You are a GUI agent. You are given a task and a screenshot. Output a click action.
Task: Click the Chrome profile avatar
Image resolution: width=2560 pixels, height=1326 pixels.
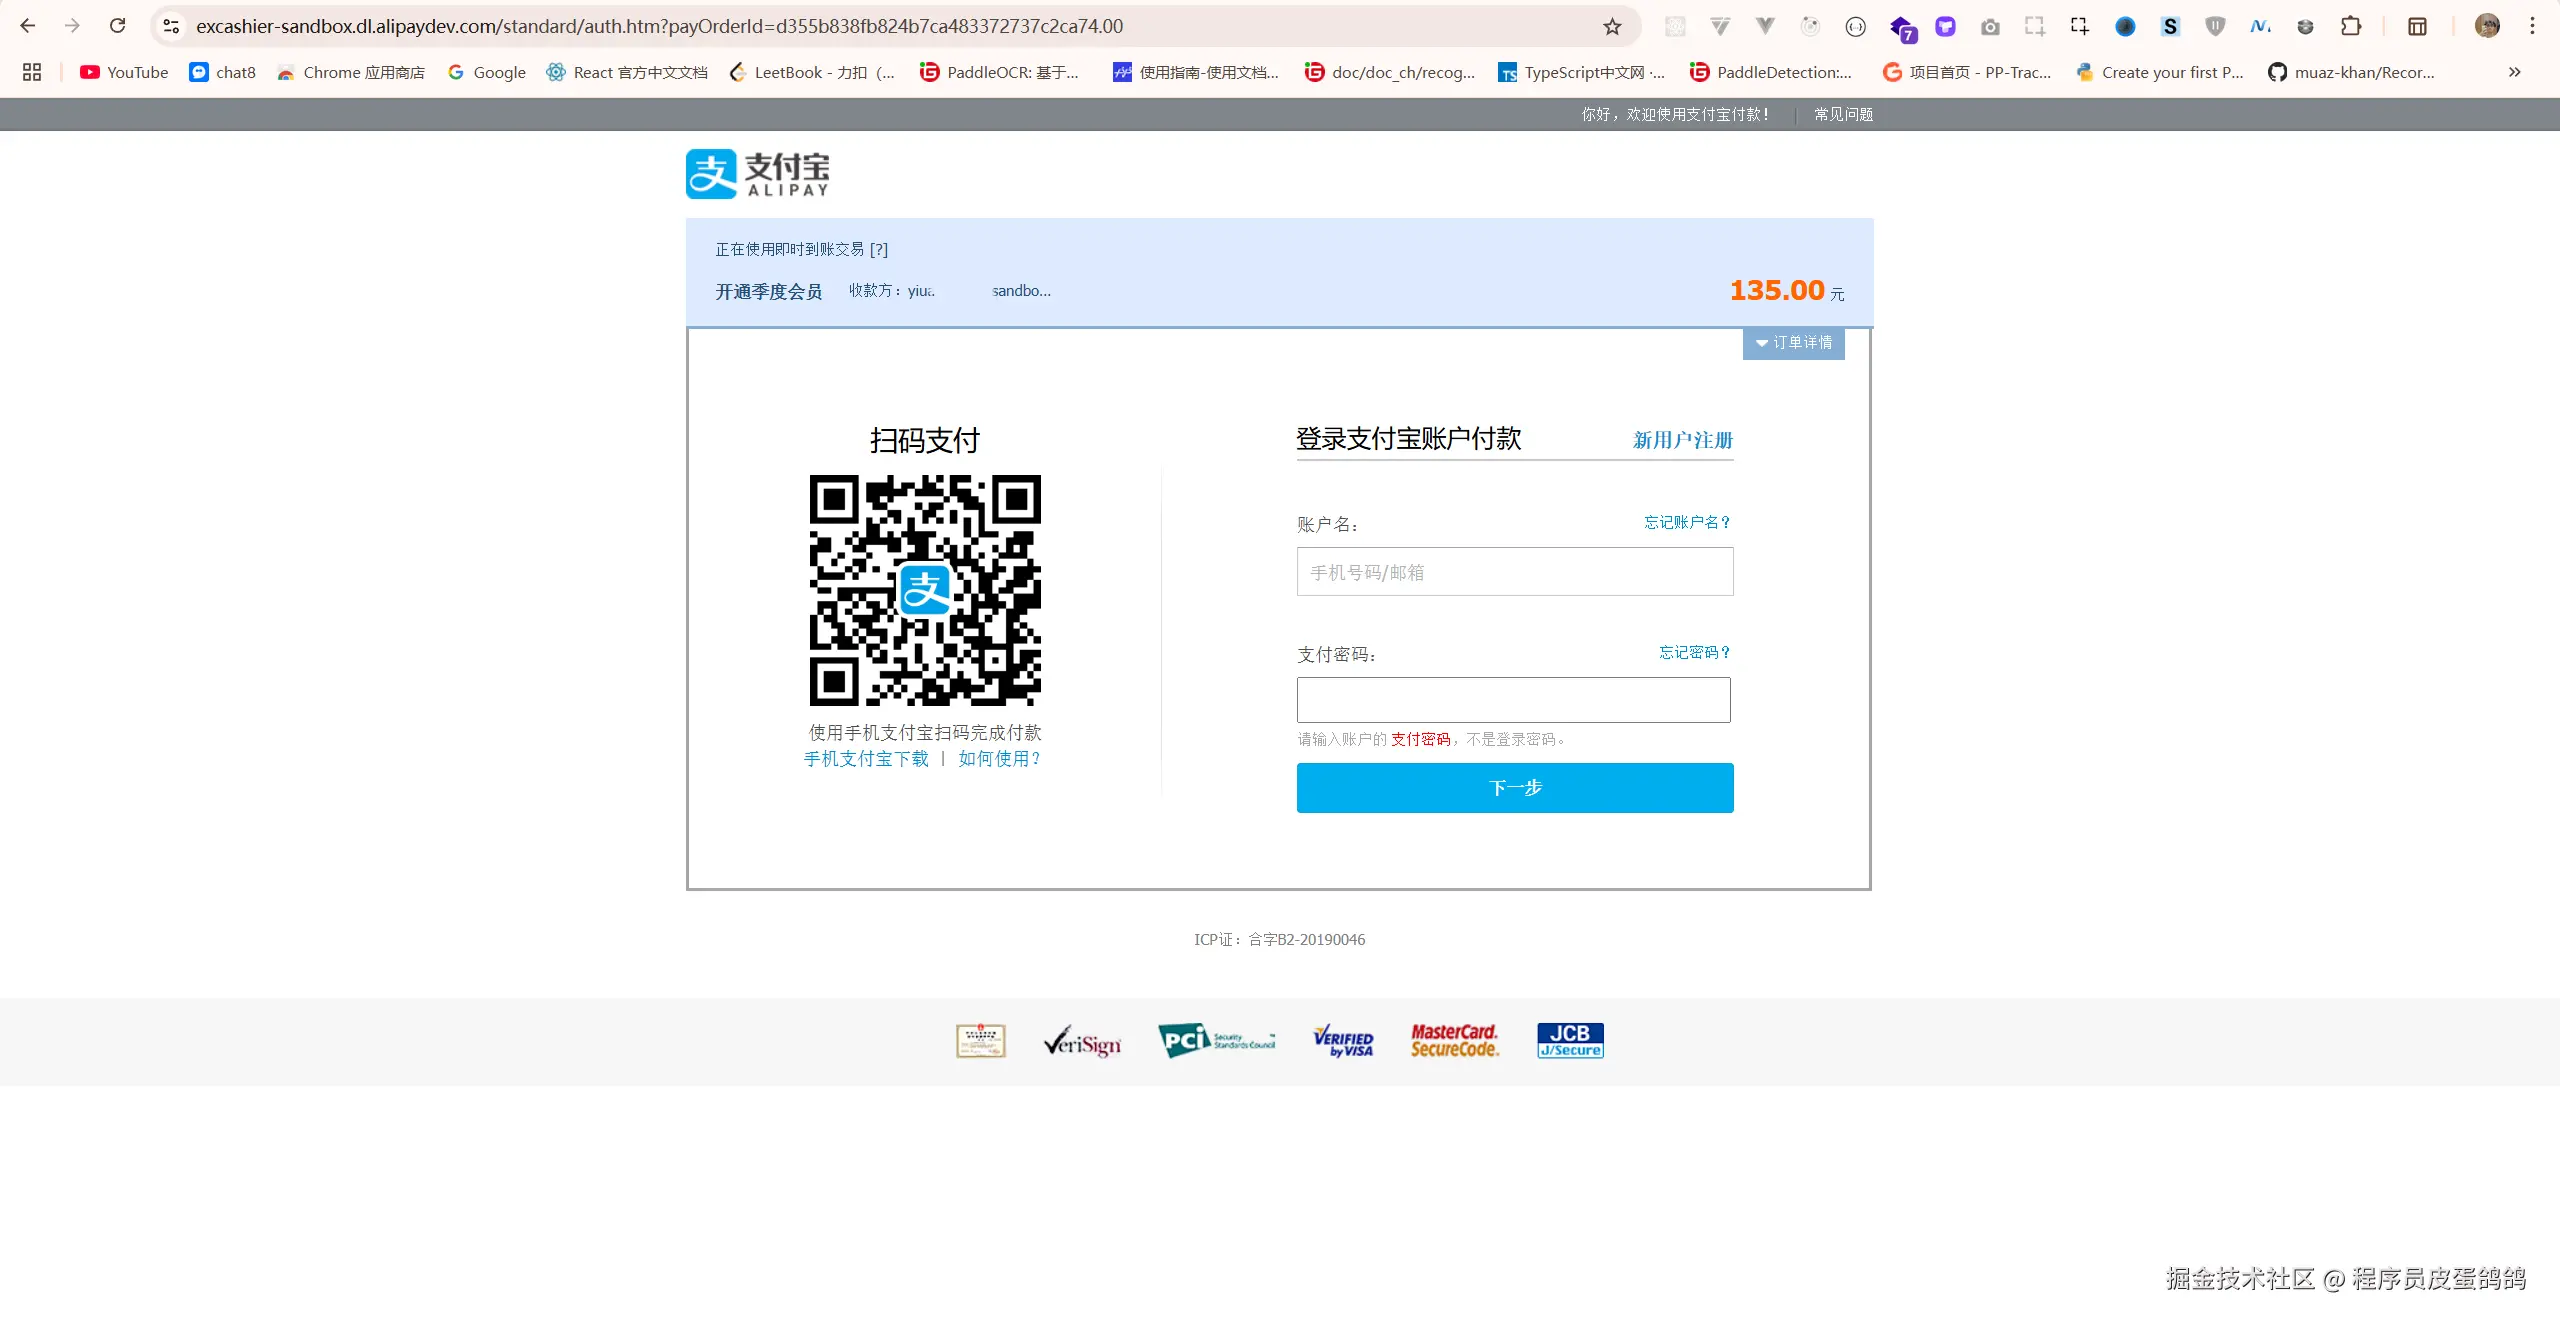2488,26
